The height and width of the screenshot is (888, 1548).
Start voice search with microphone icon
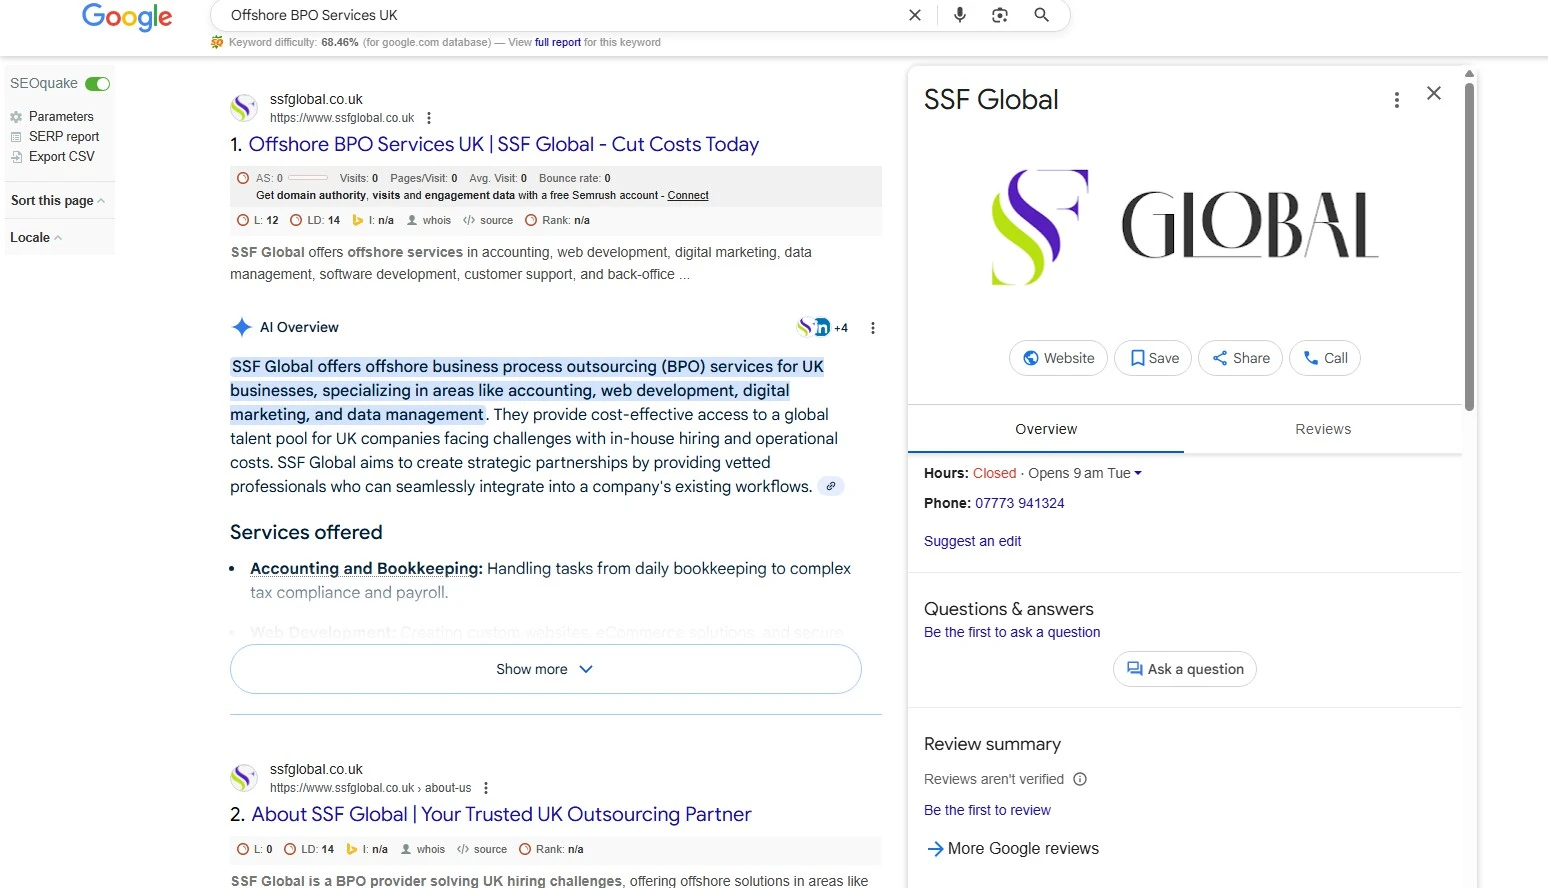[960, 15]
